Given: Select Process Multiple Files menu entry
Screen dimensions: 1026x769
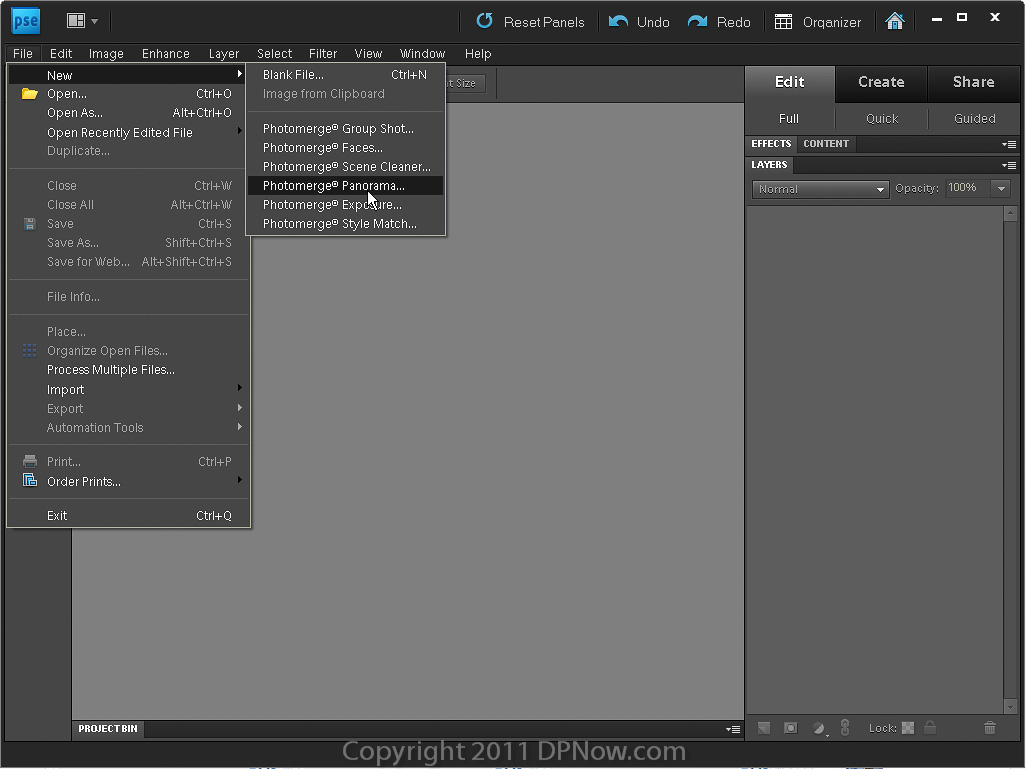Looking at the screenshot, I should pos(111,370).
